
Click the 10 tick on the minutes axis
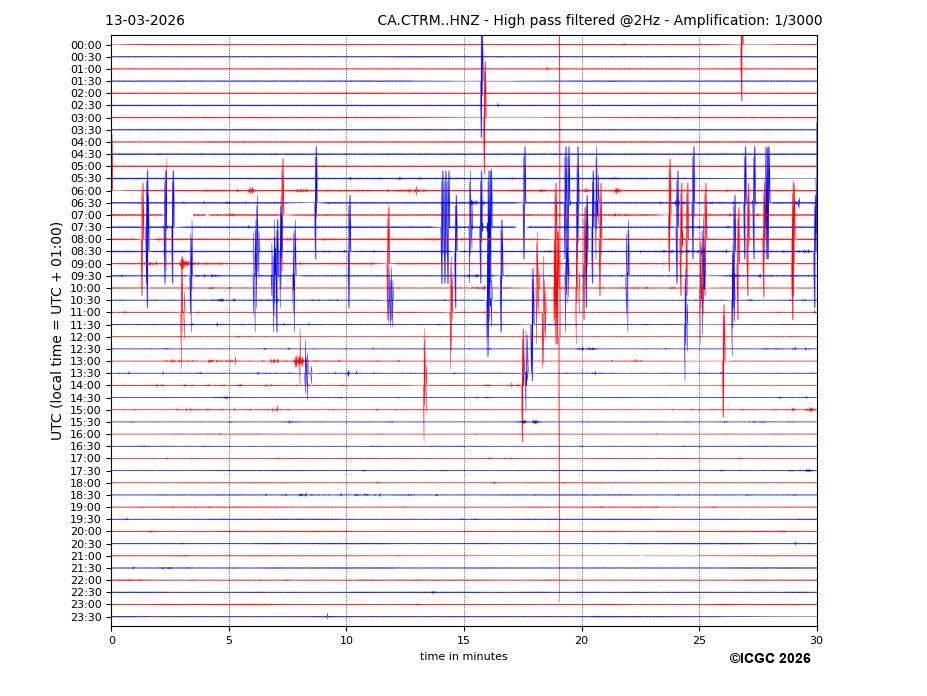click(347, 640)
